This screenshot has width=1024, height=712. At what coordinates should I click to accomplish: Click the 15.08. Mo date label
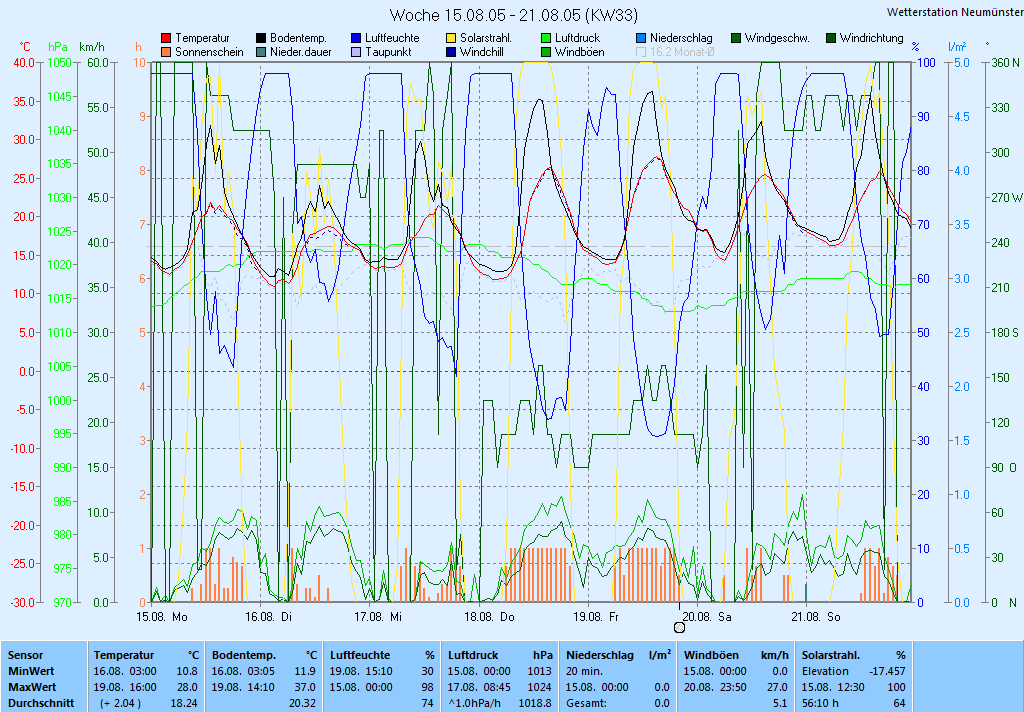click(x=161, y=617)
